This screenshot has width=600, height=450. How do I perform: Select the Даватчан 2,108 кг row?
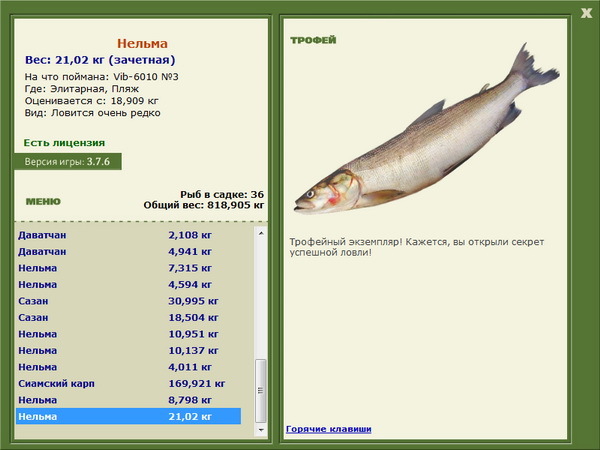(129, 235)
